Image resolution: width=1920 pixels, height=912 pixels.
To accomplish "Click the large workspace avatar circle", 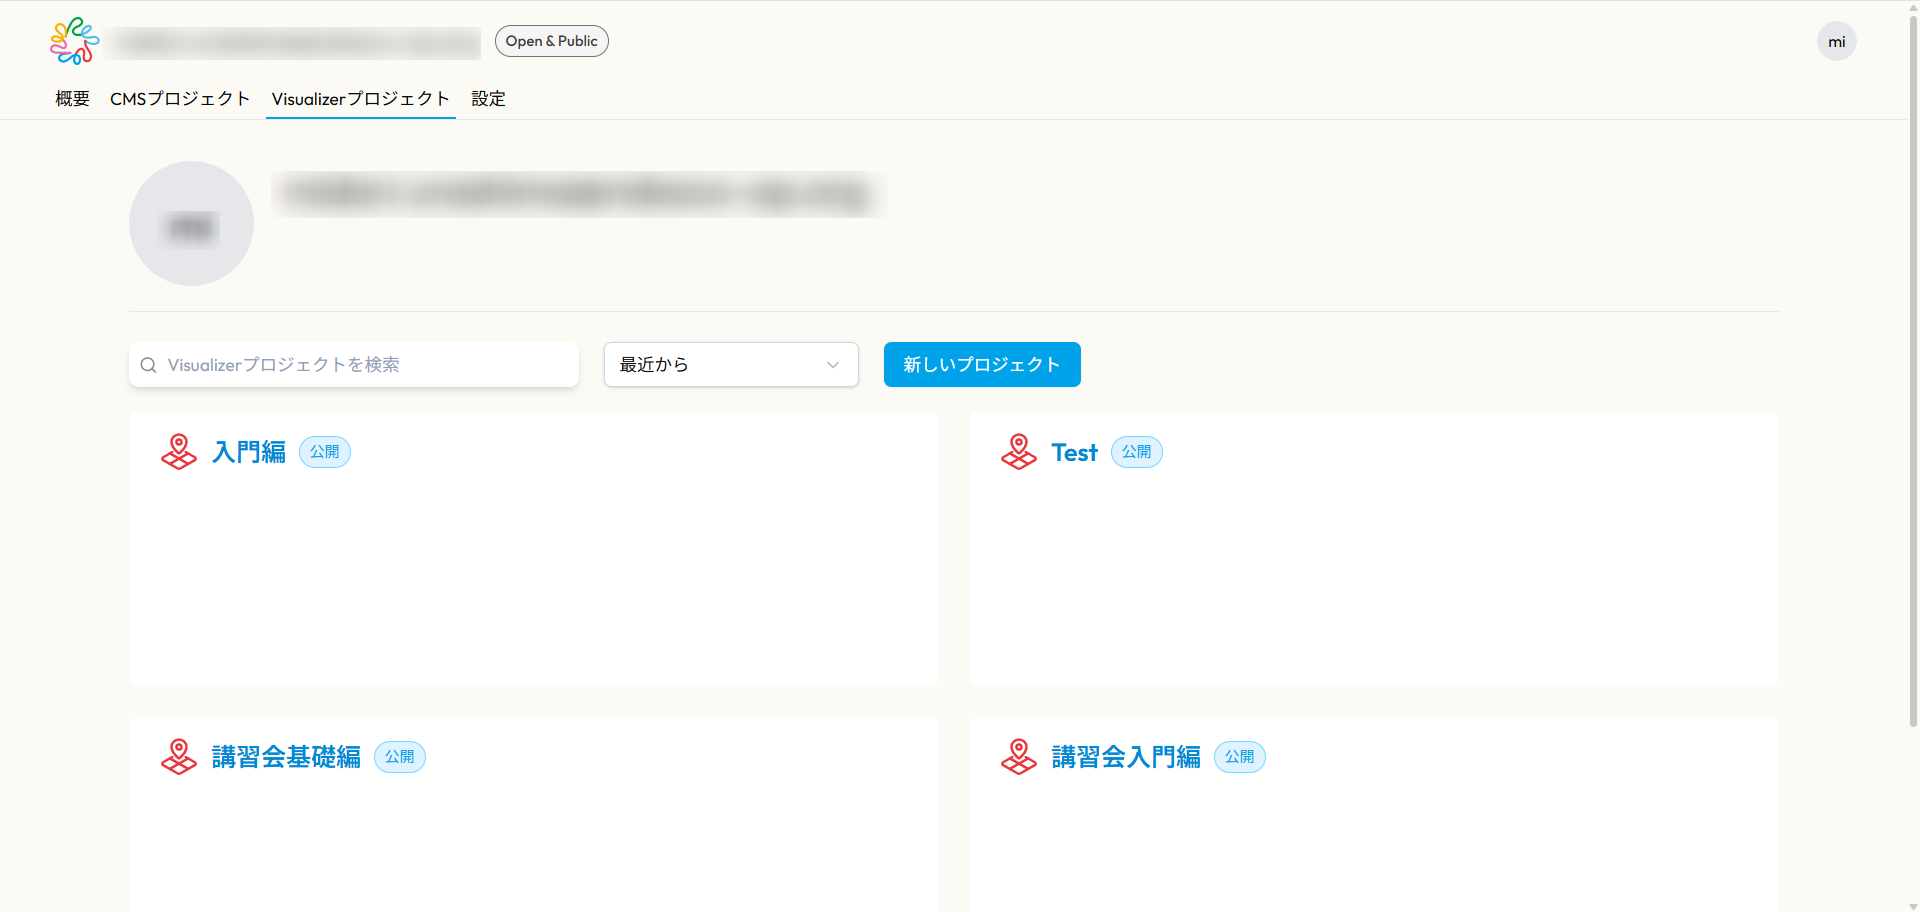I will coord(191,224).
